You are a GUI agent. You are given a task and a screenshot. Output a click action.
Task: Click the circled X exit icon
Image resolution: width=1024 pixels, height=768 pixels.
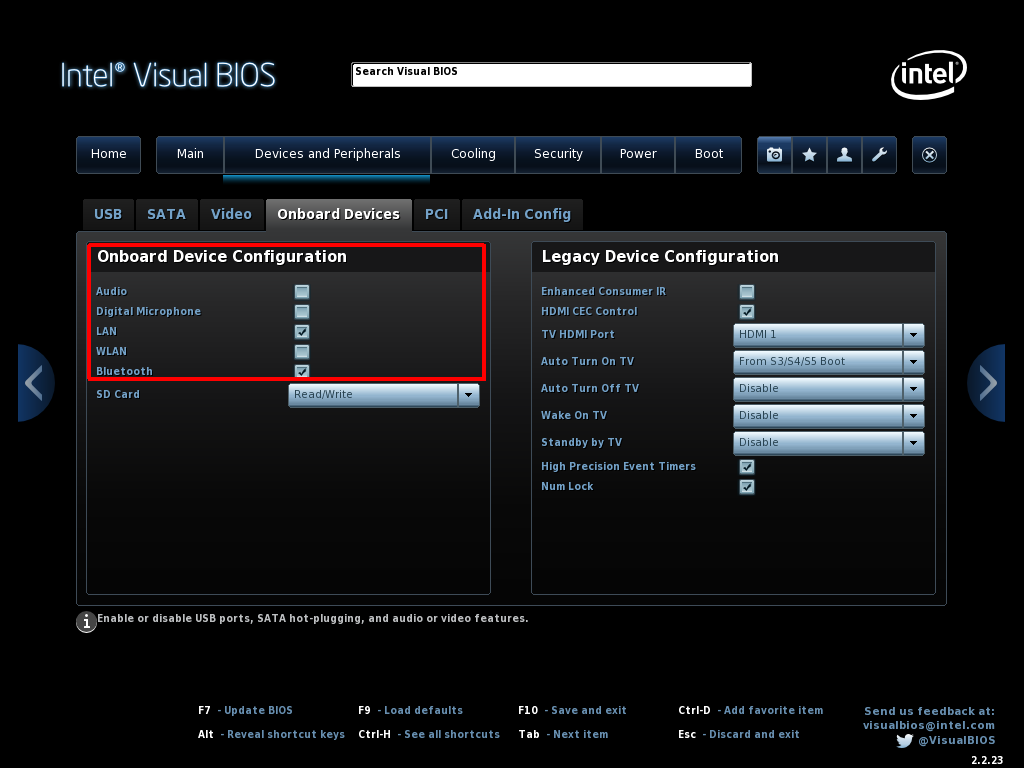929,155
